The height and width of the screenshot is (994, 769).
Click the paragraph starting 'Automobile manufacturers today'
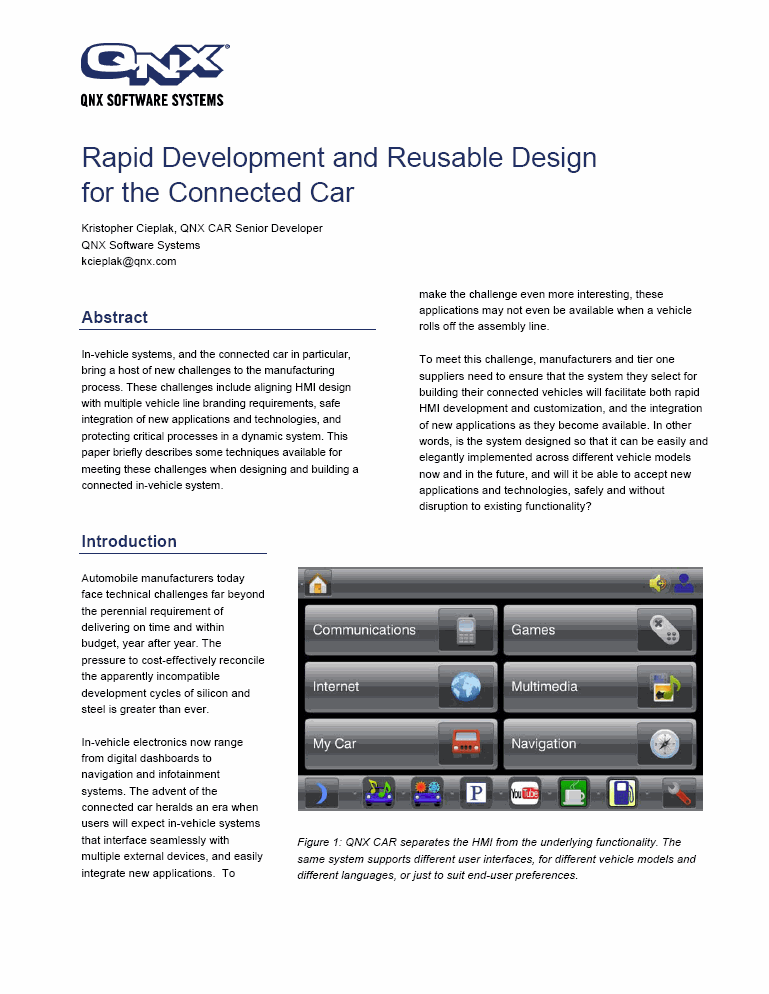pyautogui.click(x=173, y=643)
